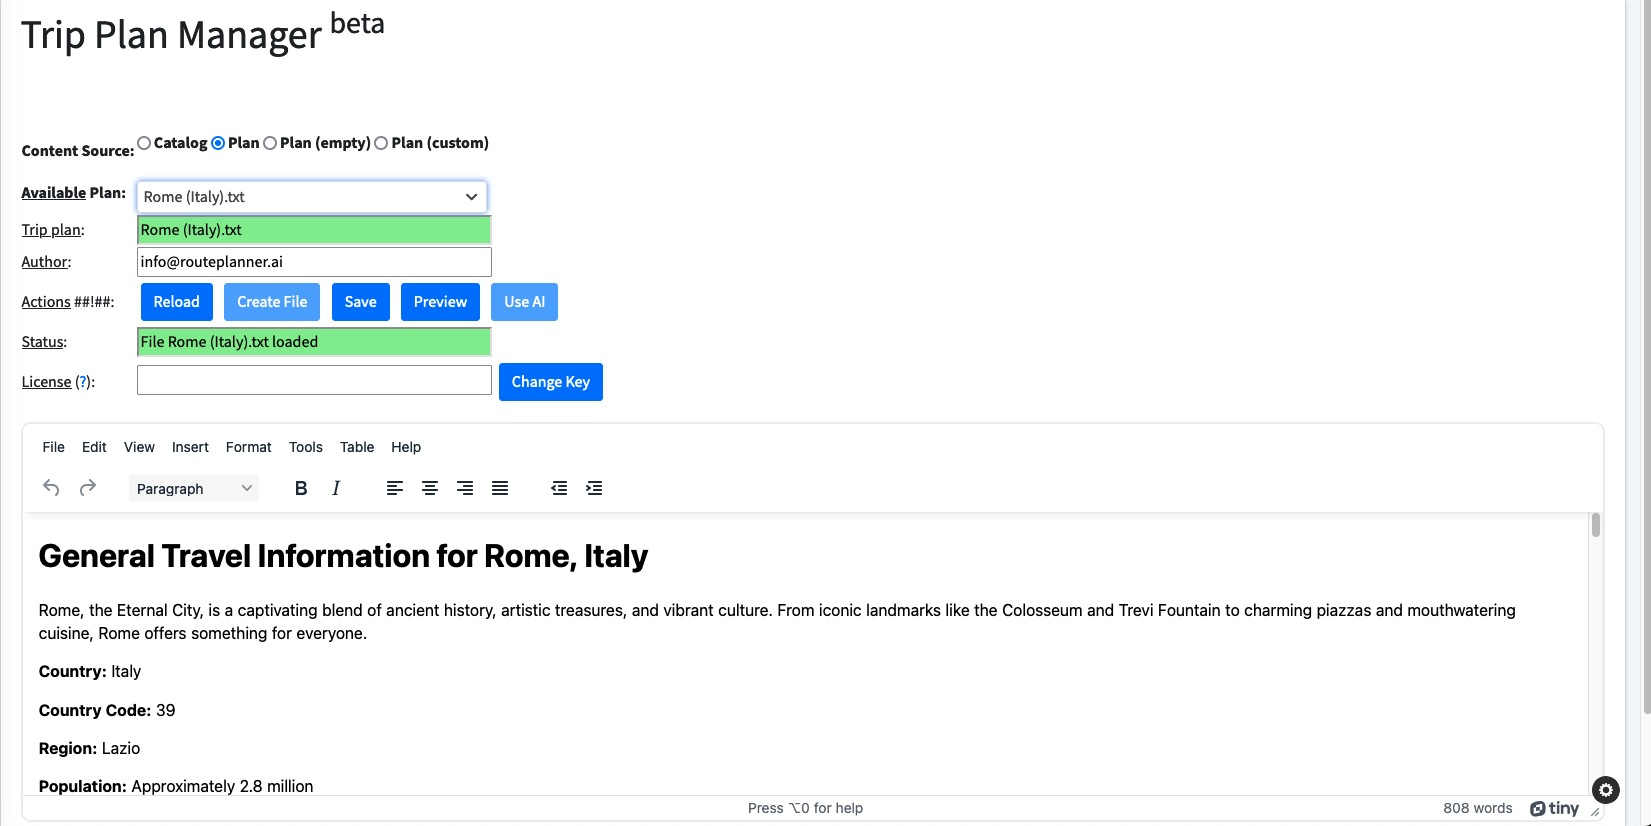Open the editor Help menu
Viewport: 1651px width, 826px height.
tap(406, 447)
